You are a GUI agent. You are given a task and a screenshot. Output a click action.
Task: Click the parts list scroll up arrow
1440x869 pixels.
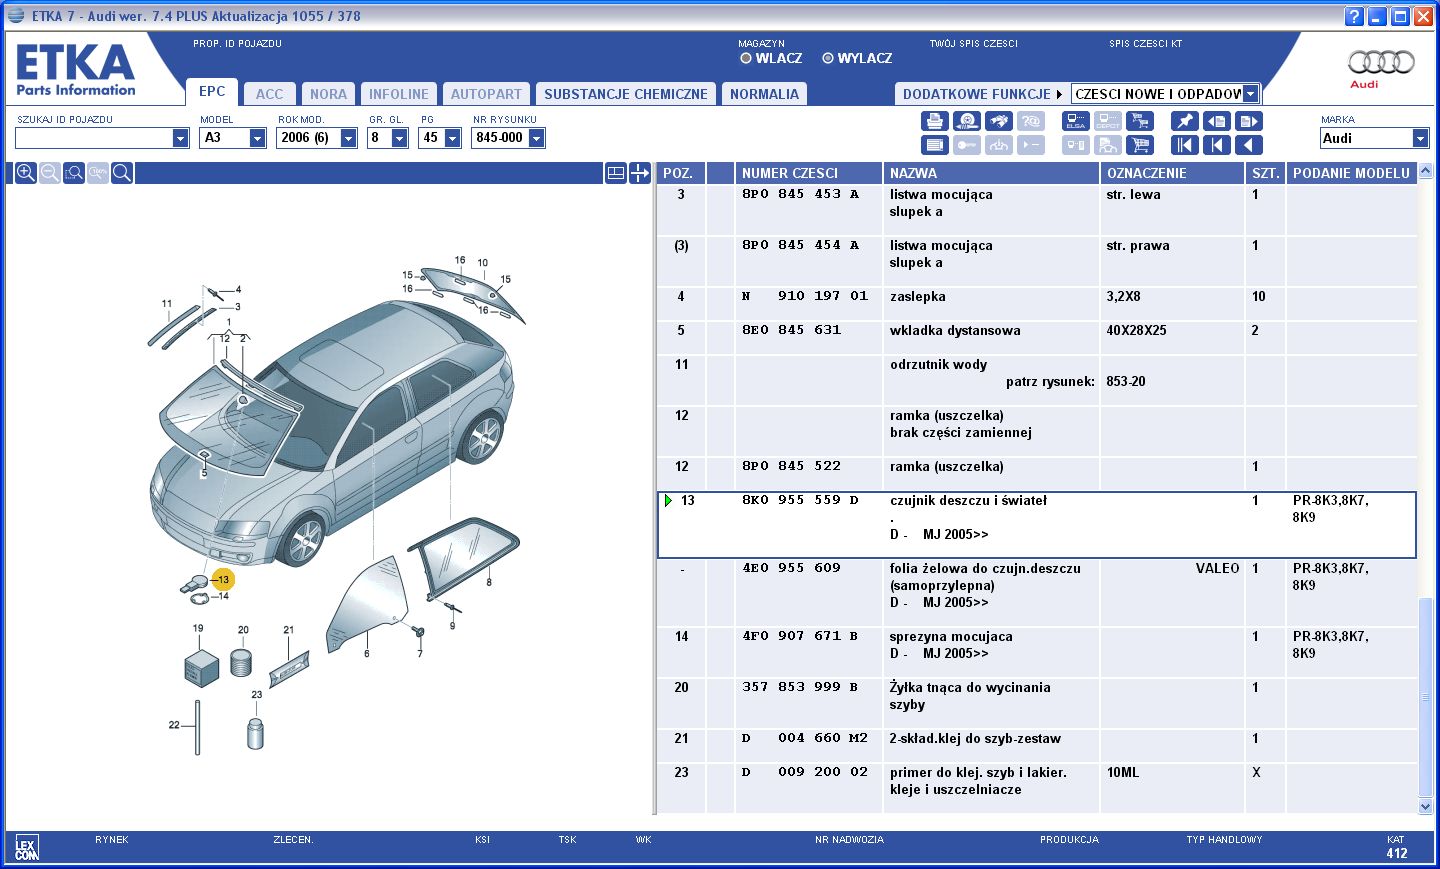coord(1425,171)
